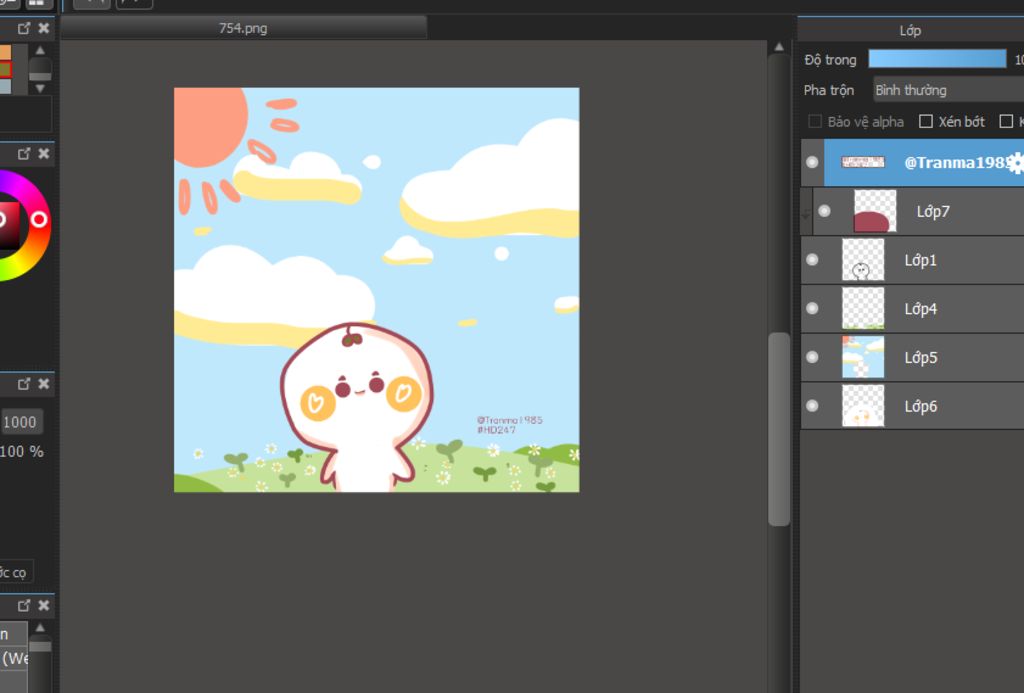Undock the color swatch palette panel
Viewport: 1024px width, 693px height.
tap(24, 28)
